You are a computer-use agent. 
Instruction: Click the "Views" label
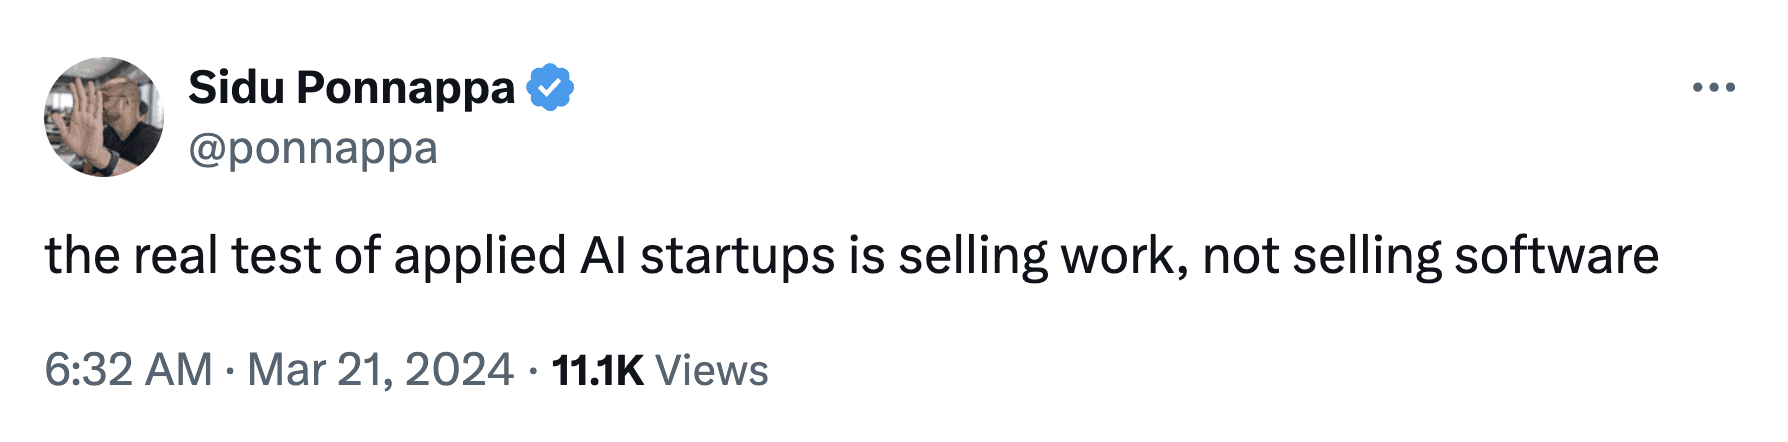pyautogui.click(x=712, y=370)
